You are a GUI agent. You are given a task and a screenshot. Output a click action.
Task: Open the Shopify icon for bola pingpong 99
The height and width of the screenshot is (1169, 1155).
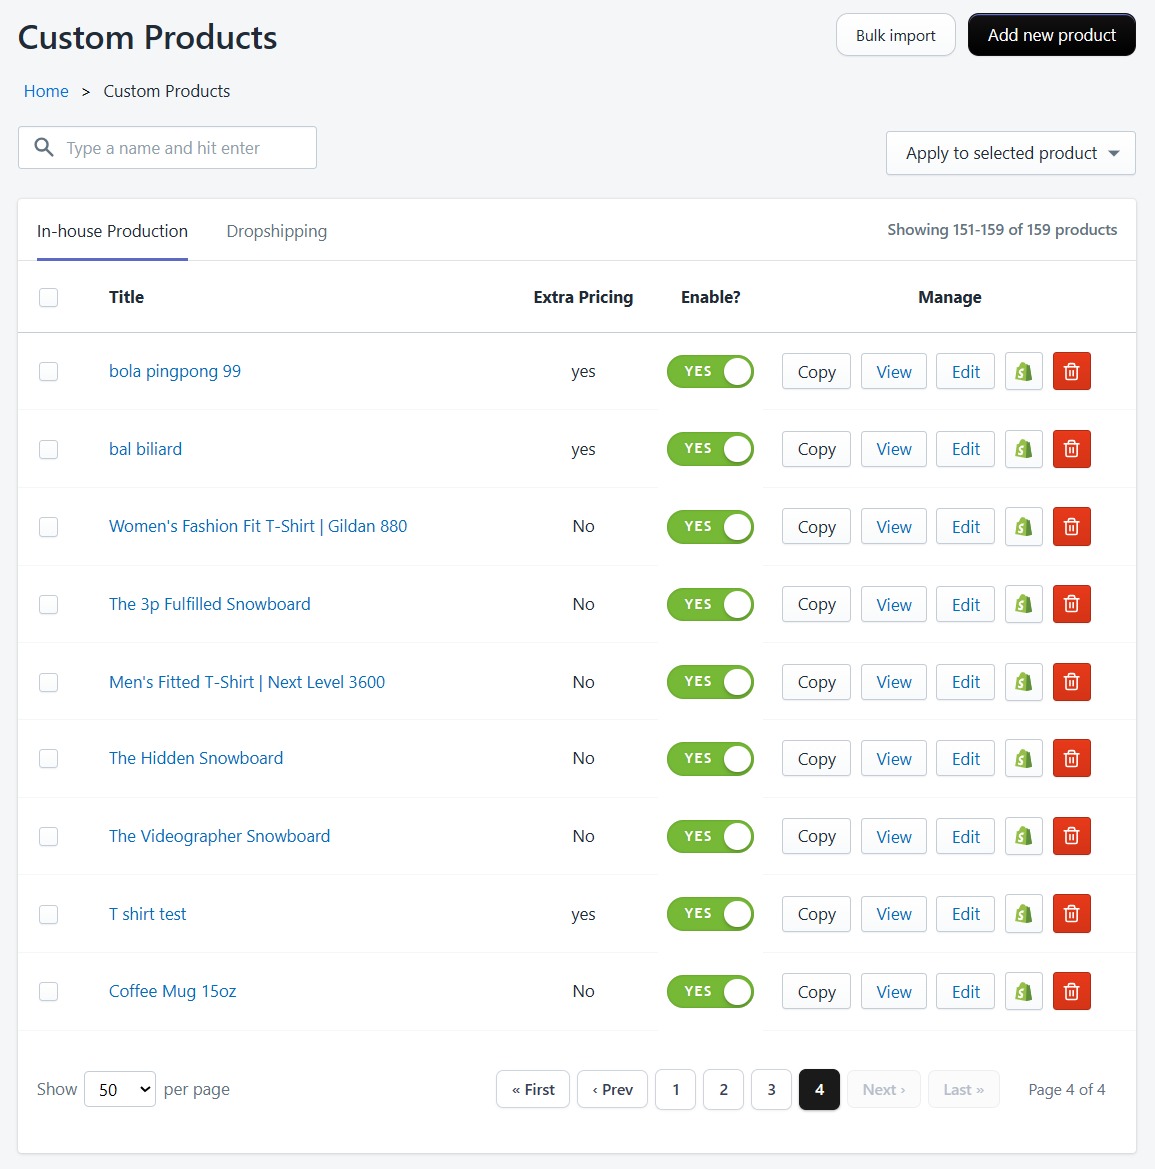pos(1023,371)
